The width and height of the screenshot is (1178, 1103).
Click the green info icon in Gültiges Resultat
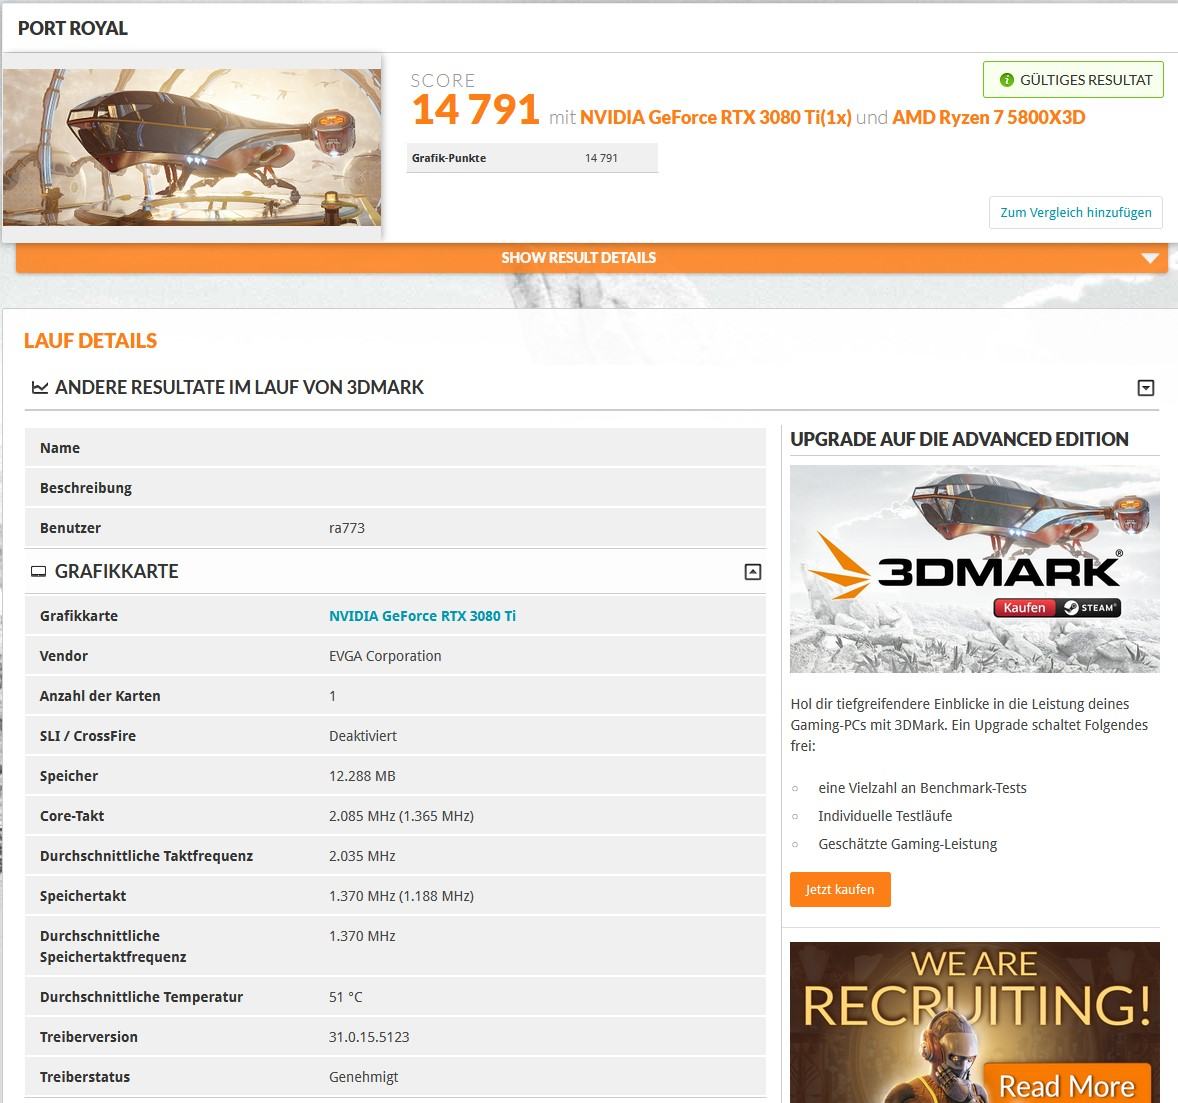click(1007, 80)
